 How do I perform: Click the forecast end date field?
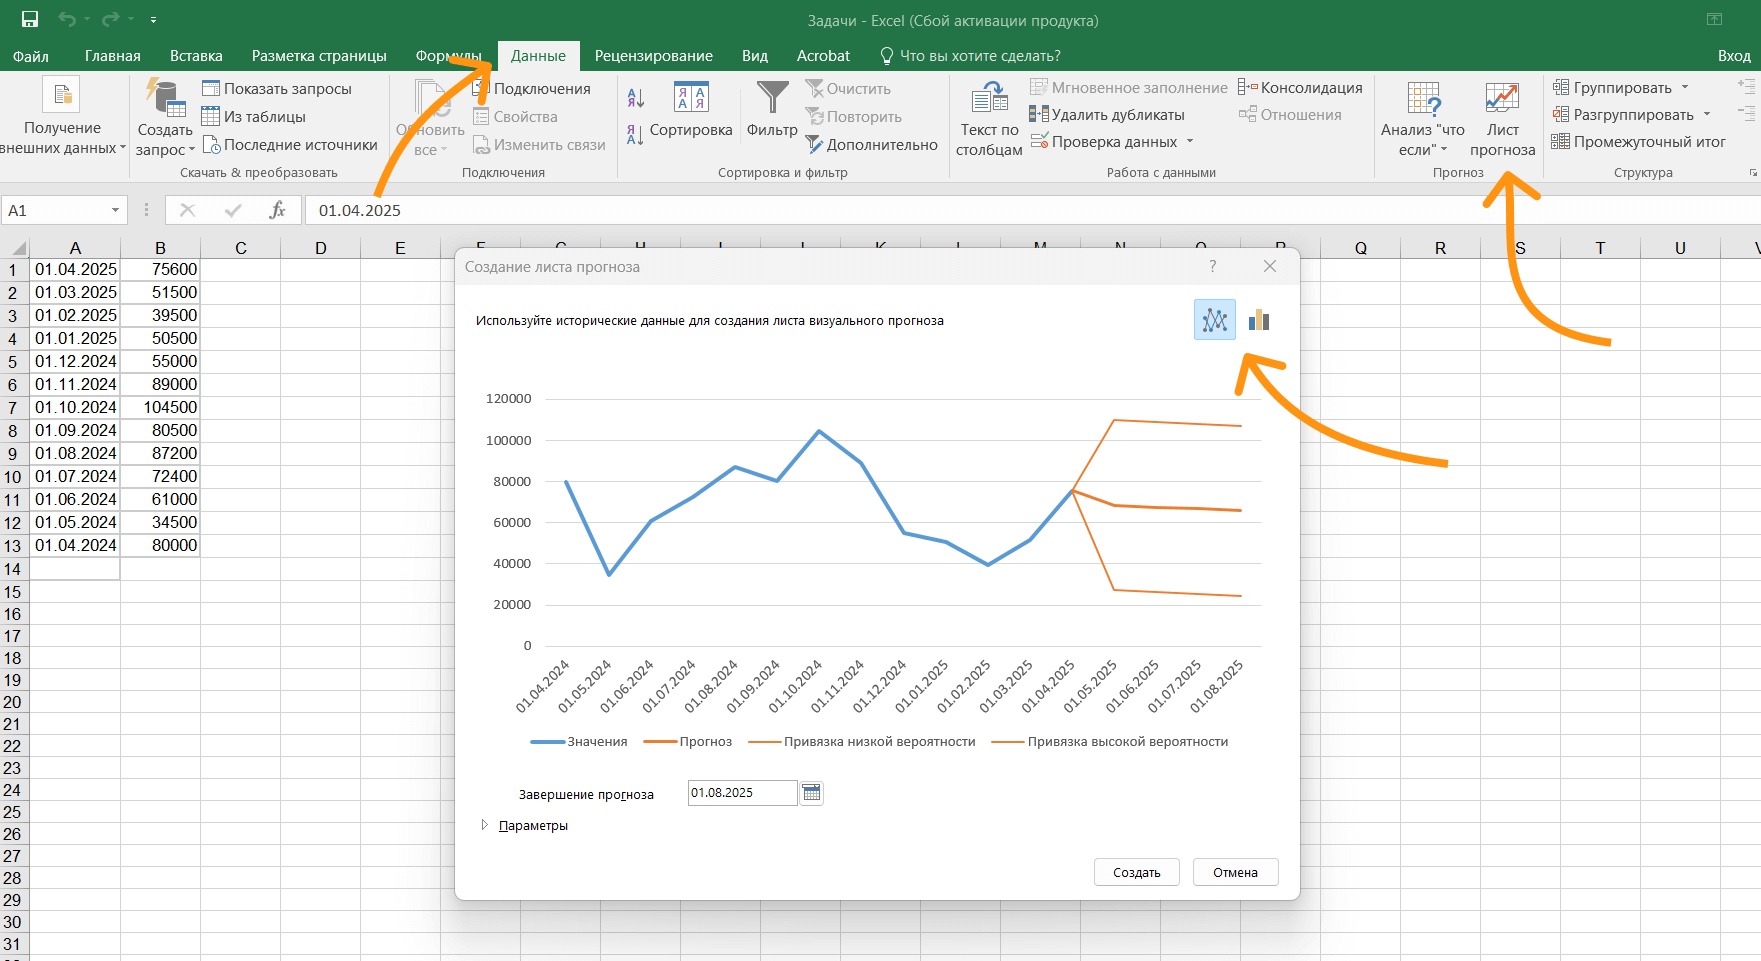click(x=743, y=793)
